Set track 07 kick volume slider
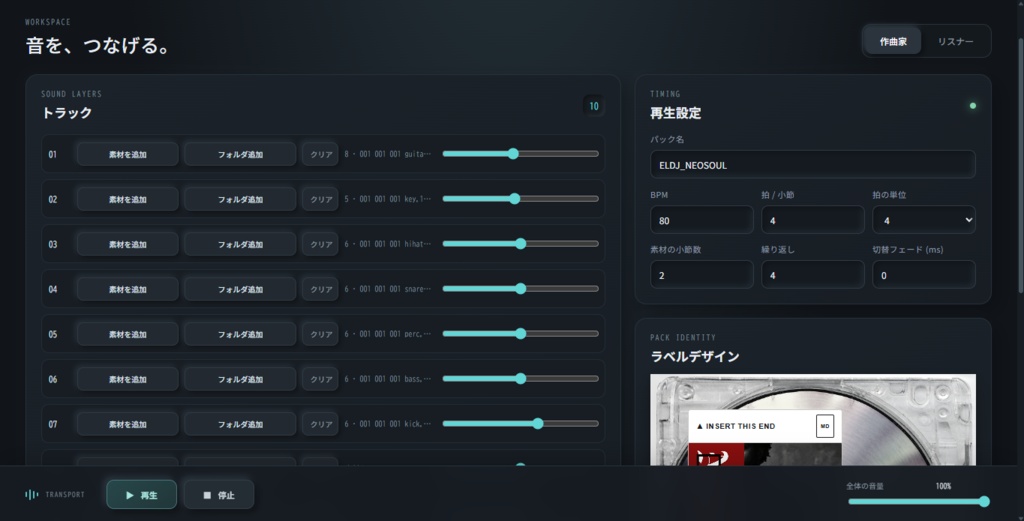The width and height of the screenshot is (1024, 521). (x=520, y=424)
